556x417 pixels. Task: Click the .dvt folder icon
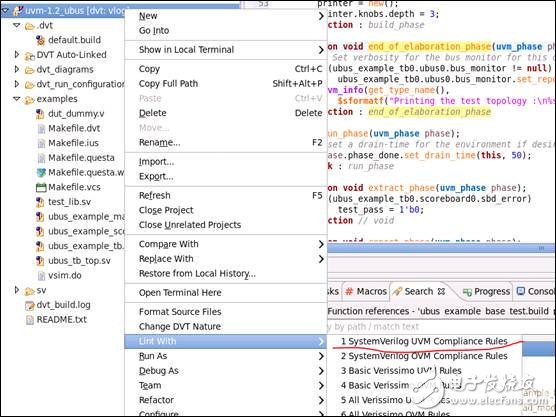point(29,26)
